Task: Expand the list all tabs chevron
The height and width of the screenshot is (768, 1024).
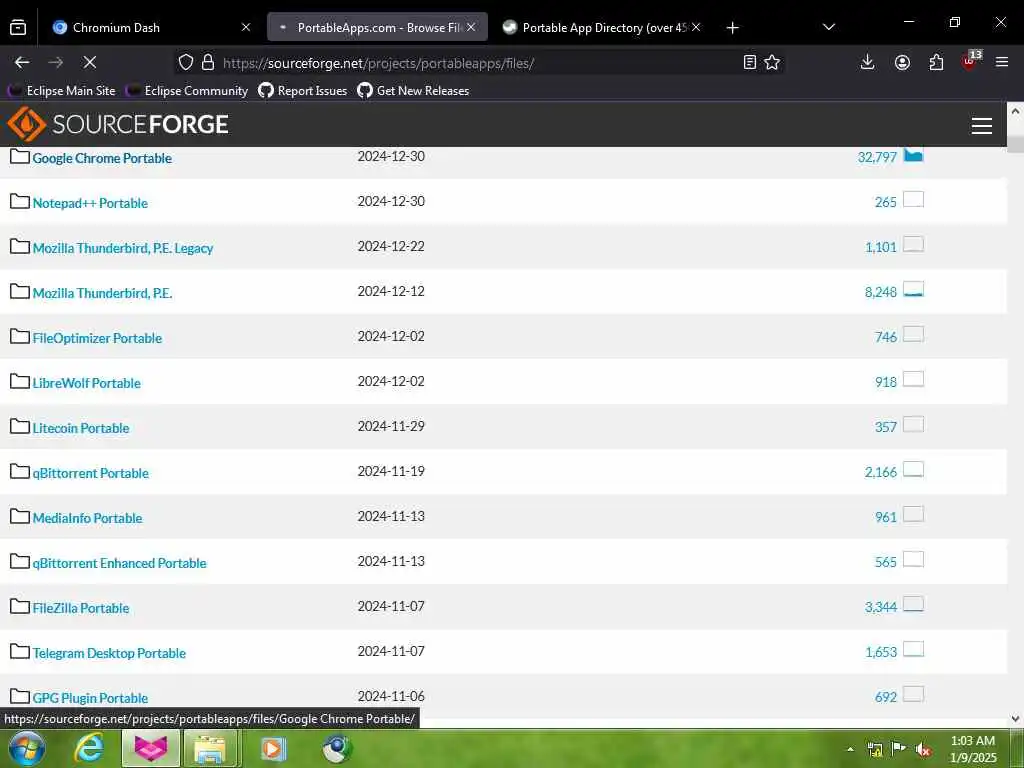Action: pyautogui.click(x=829, y=27)
